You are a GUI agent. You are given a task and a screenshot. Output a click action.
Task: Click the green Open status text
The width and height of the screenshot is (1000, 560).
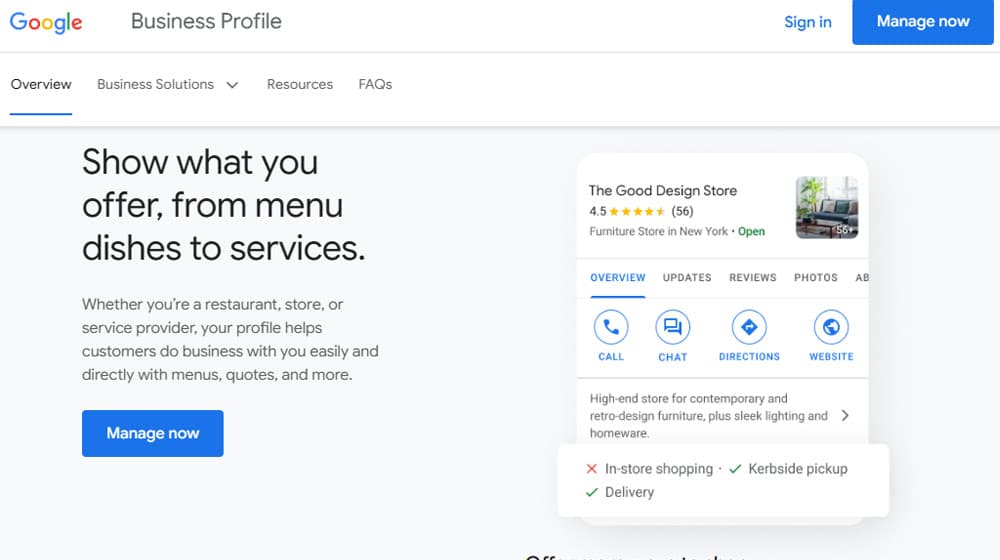click(751, 232)
